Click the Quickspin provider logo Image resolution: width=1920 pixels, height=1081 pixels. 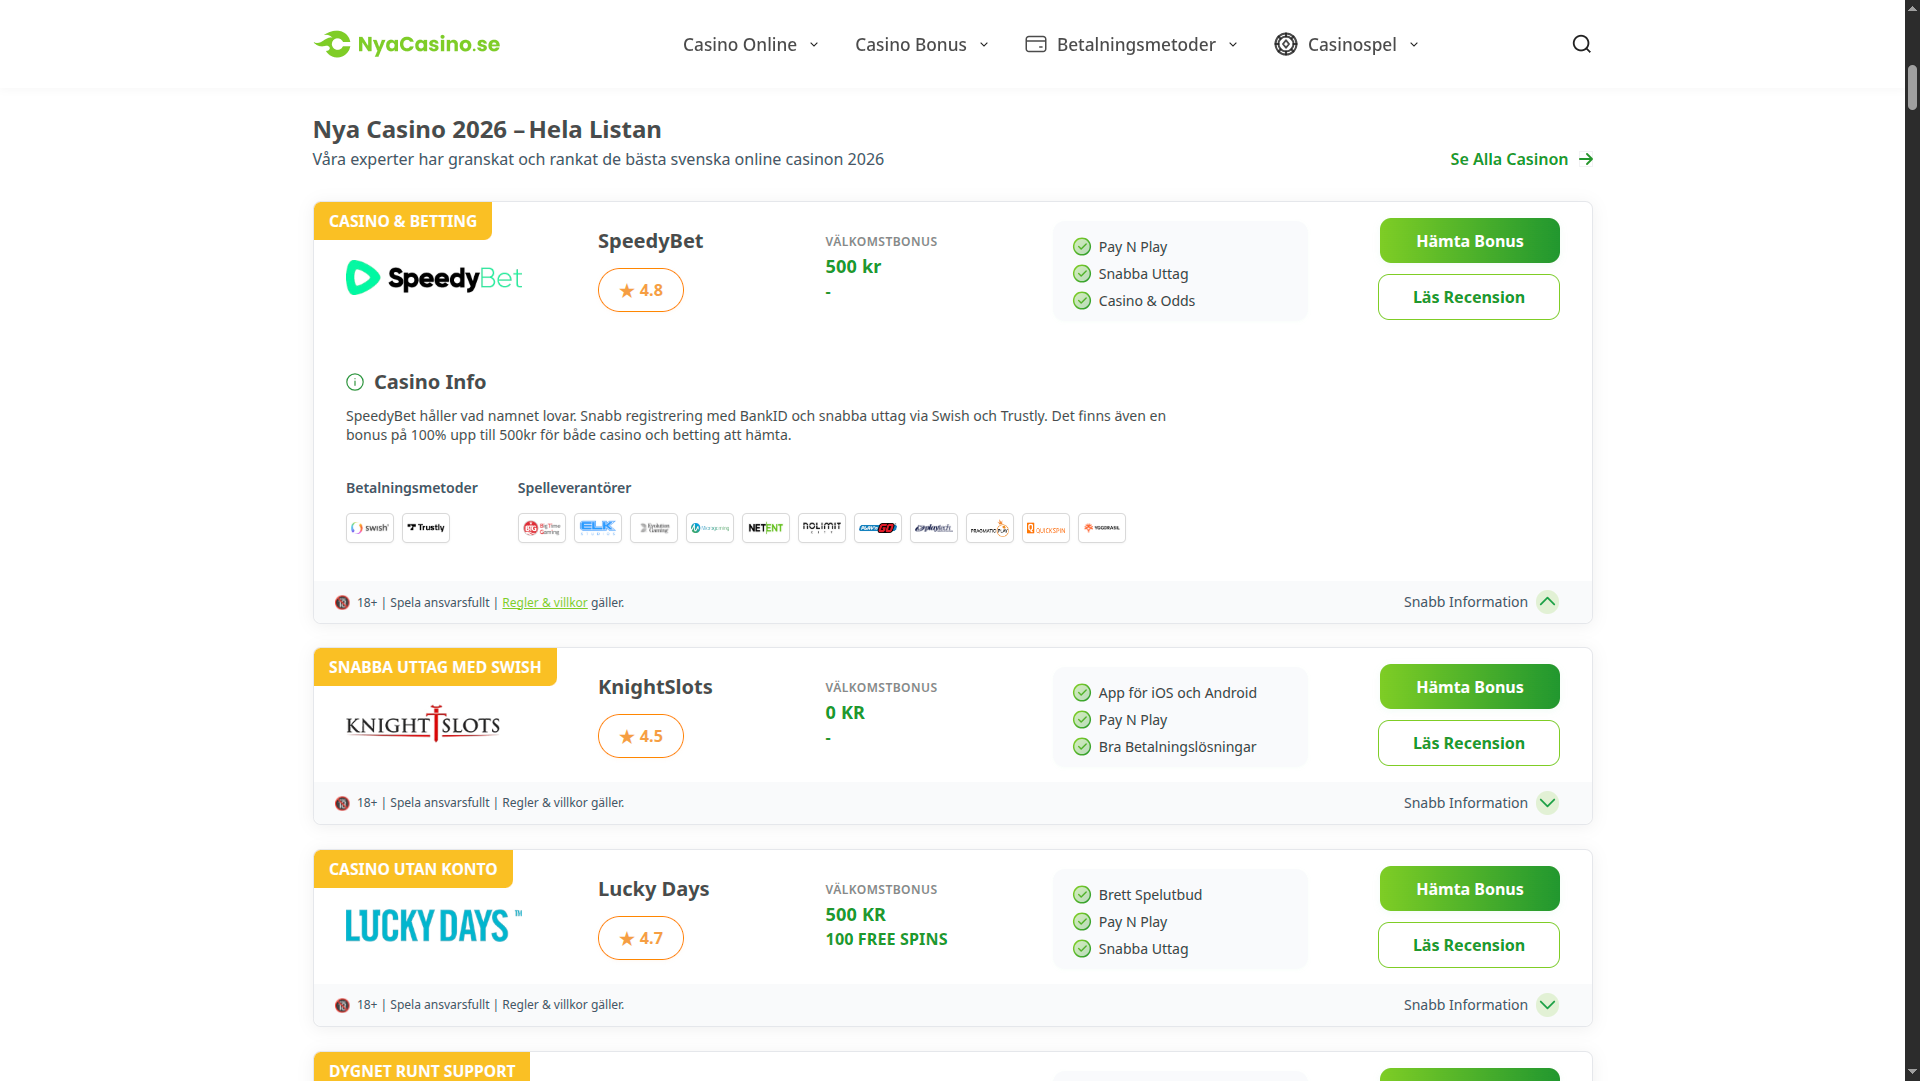coord(1046,528)
